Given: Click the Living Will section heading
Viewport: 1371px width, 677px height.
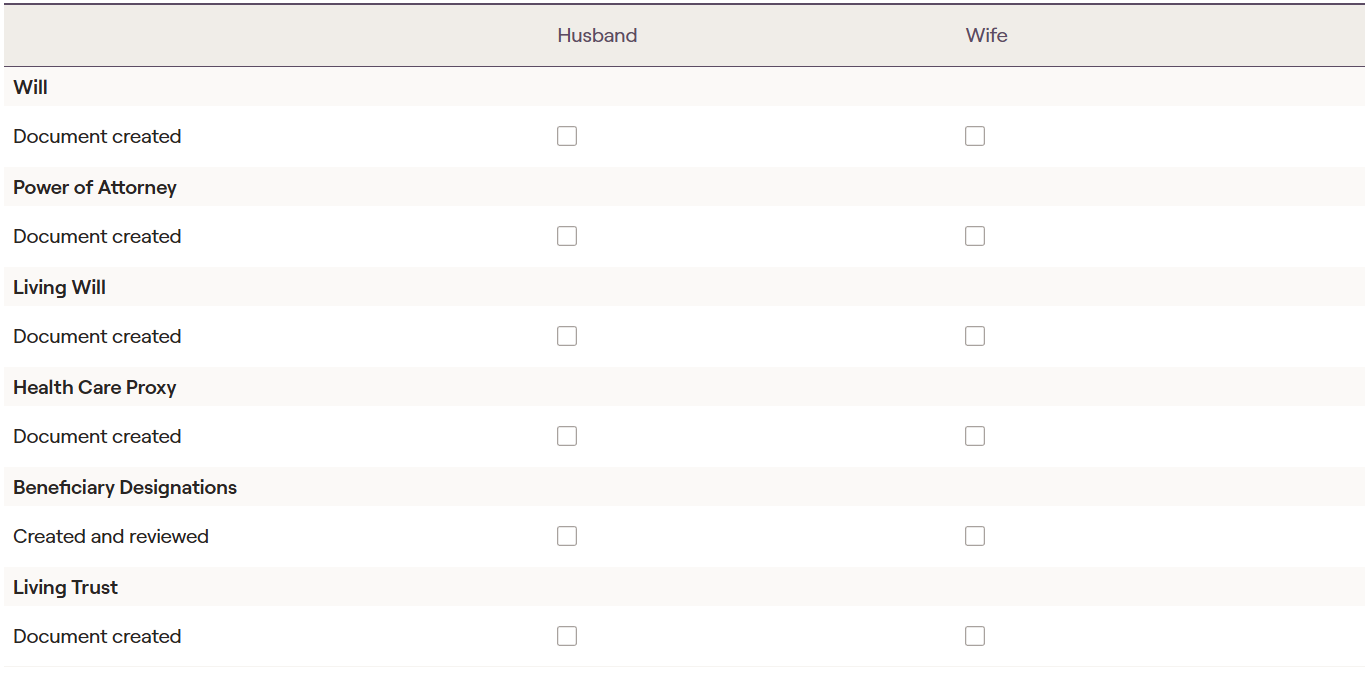Looking at the screenshot, I should coord(60,287).
